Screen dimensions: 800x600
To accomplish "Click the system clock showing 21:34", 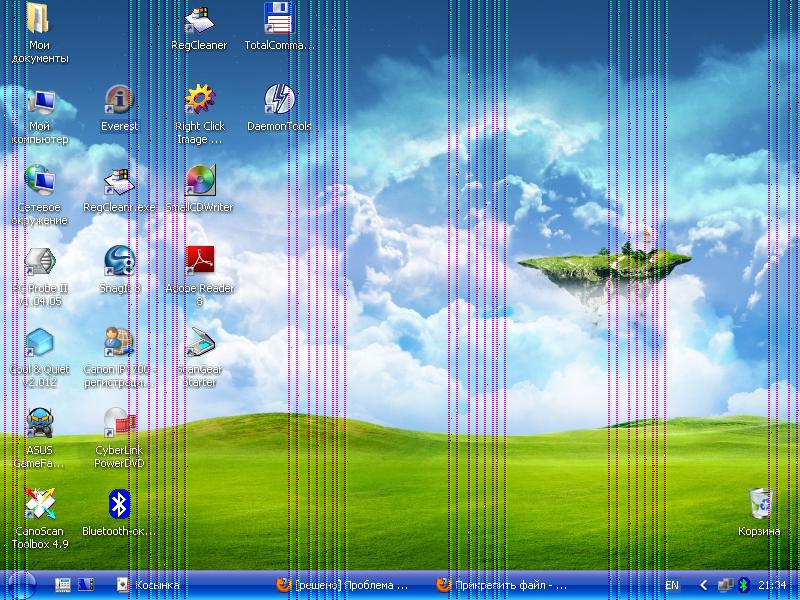I will click(x=772, y=585).
